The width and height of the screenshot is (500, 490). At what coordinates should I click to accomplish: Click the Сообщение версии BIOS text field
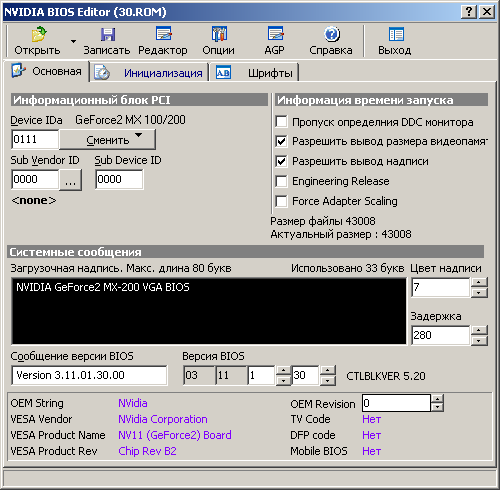click(89, 375)
